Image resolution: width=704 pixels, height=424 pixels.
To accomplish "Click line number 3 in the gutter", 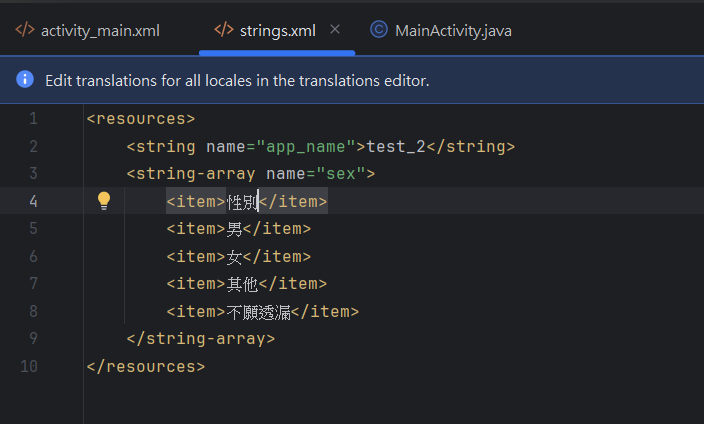I will pyautogui.click(x=34, y=174).
